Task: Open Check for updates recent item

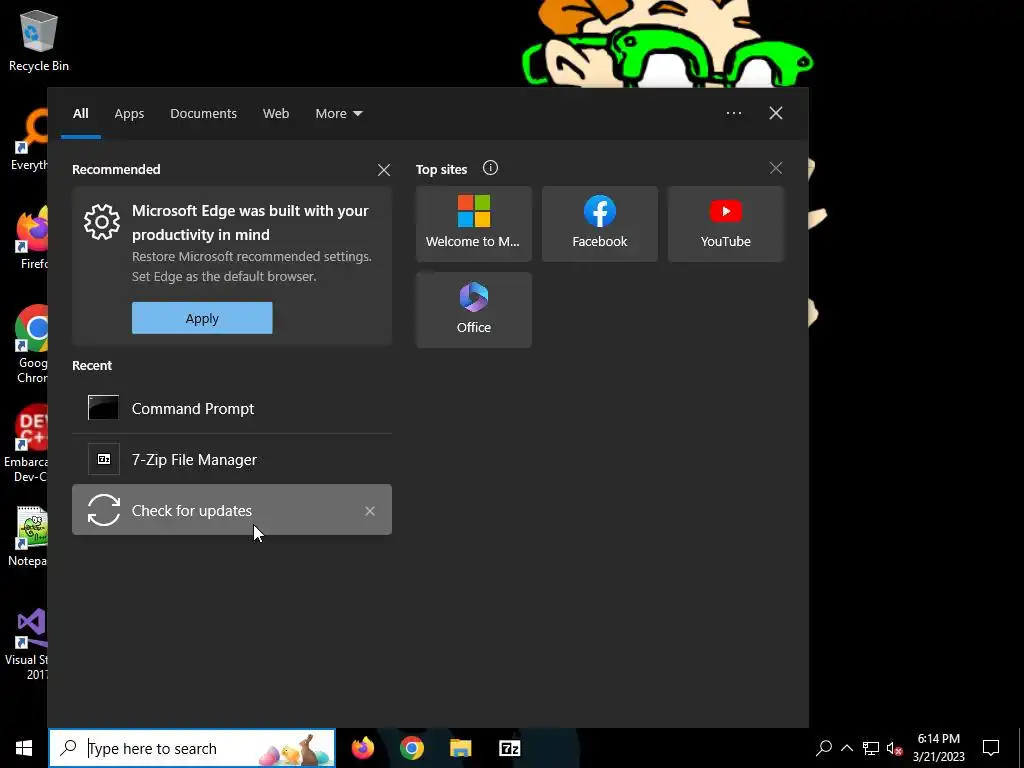Action: (x=232, y=509)
